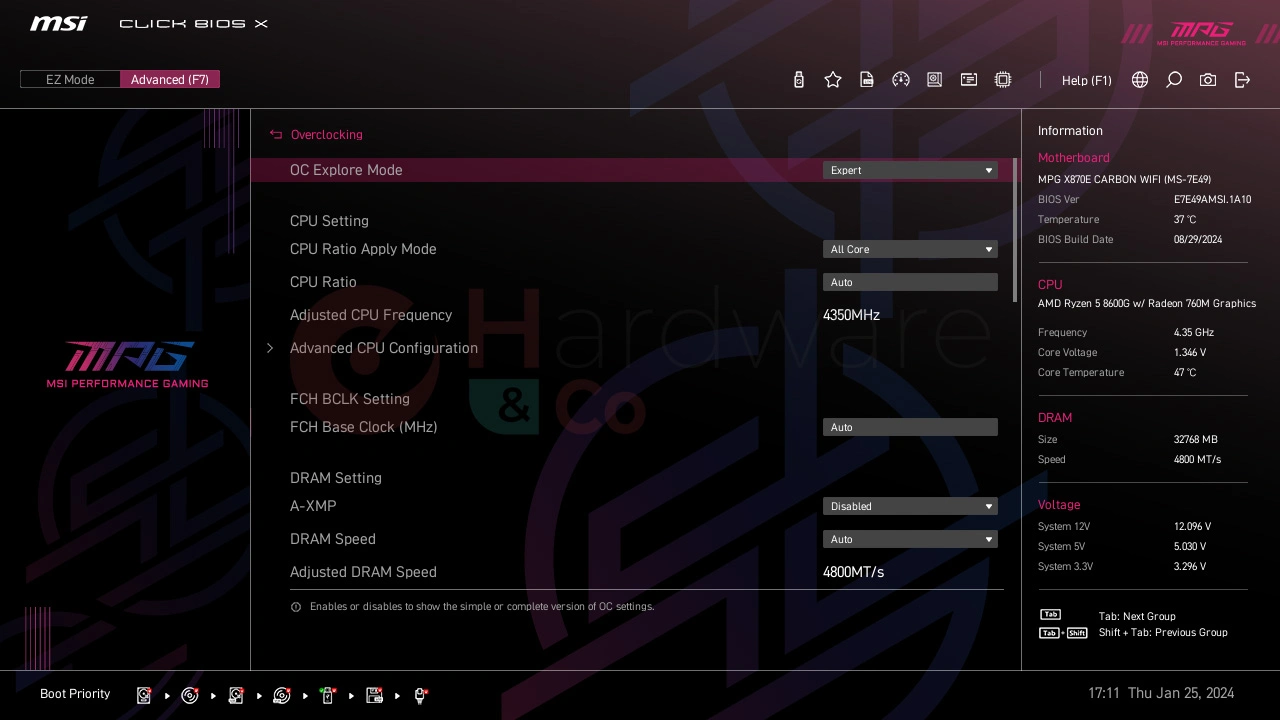Viewport: 1280px width, 720px height.
Task: Select the network boot priority icon
Action: pyautogui.click(x=421, y=695)
